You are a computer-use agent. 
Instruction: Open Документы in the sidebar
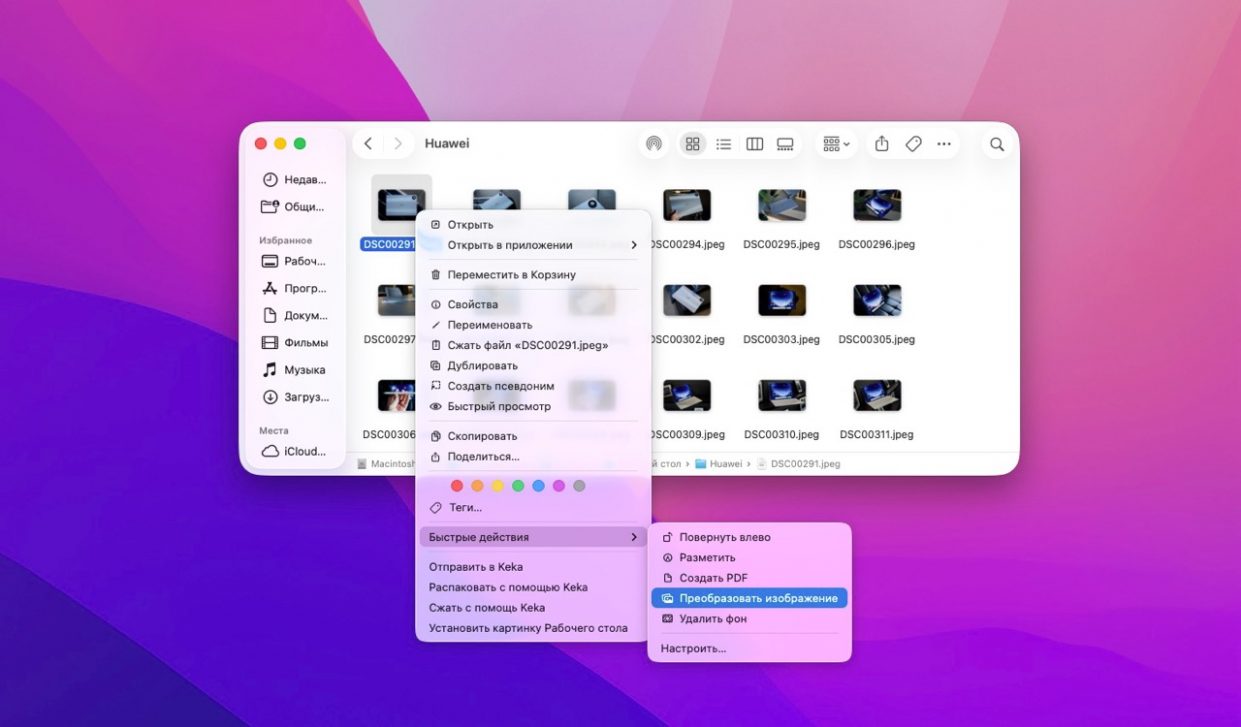[294, 315]
